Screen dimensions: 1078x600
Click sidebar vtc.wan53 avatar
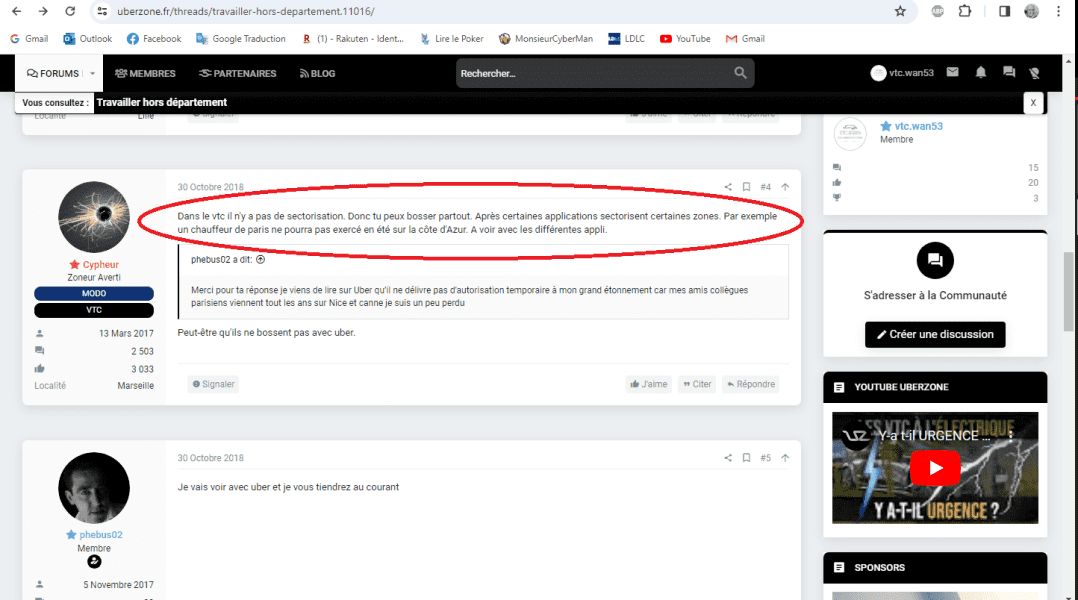click(x=850, y=133)
